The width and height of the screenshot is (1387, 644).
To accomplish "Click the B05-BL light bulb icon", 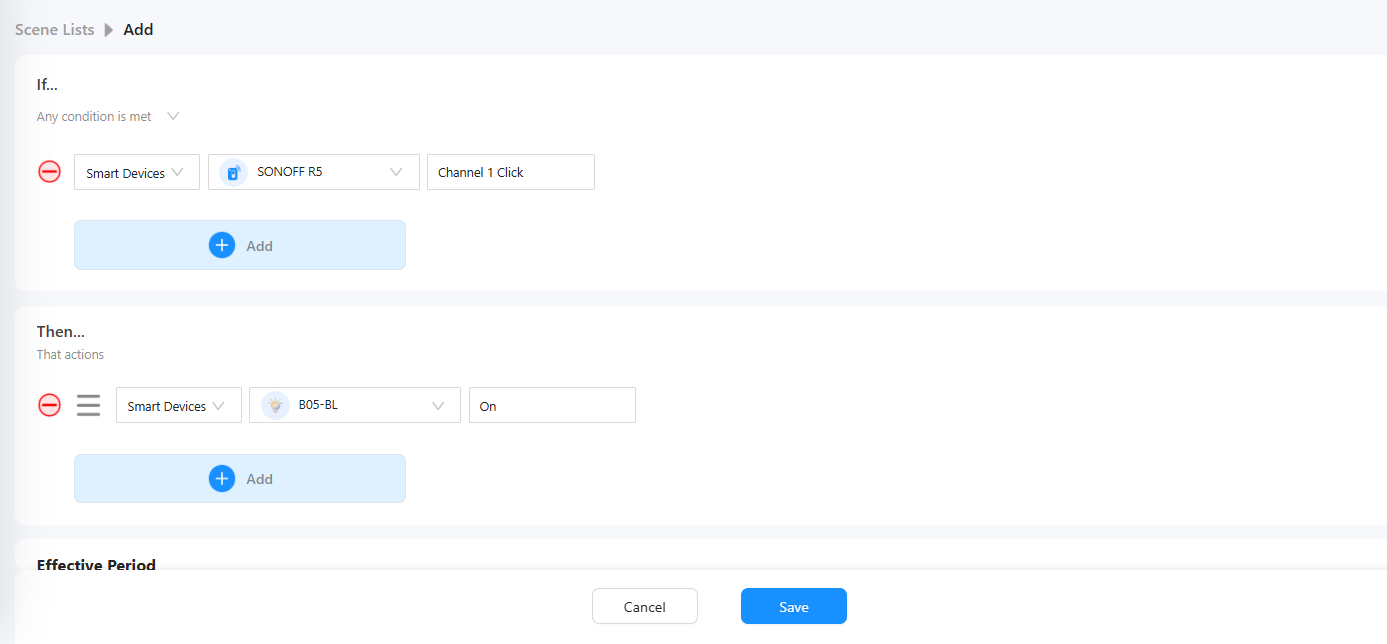I will [x=275, y=405].
